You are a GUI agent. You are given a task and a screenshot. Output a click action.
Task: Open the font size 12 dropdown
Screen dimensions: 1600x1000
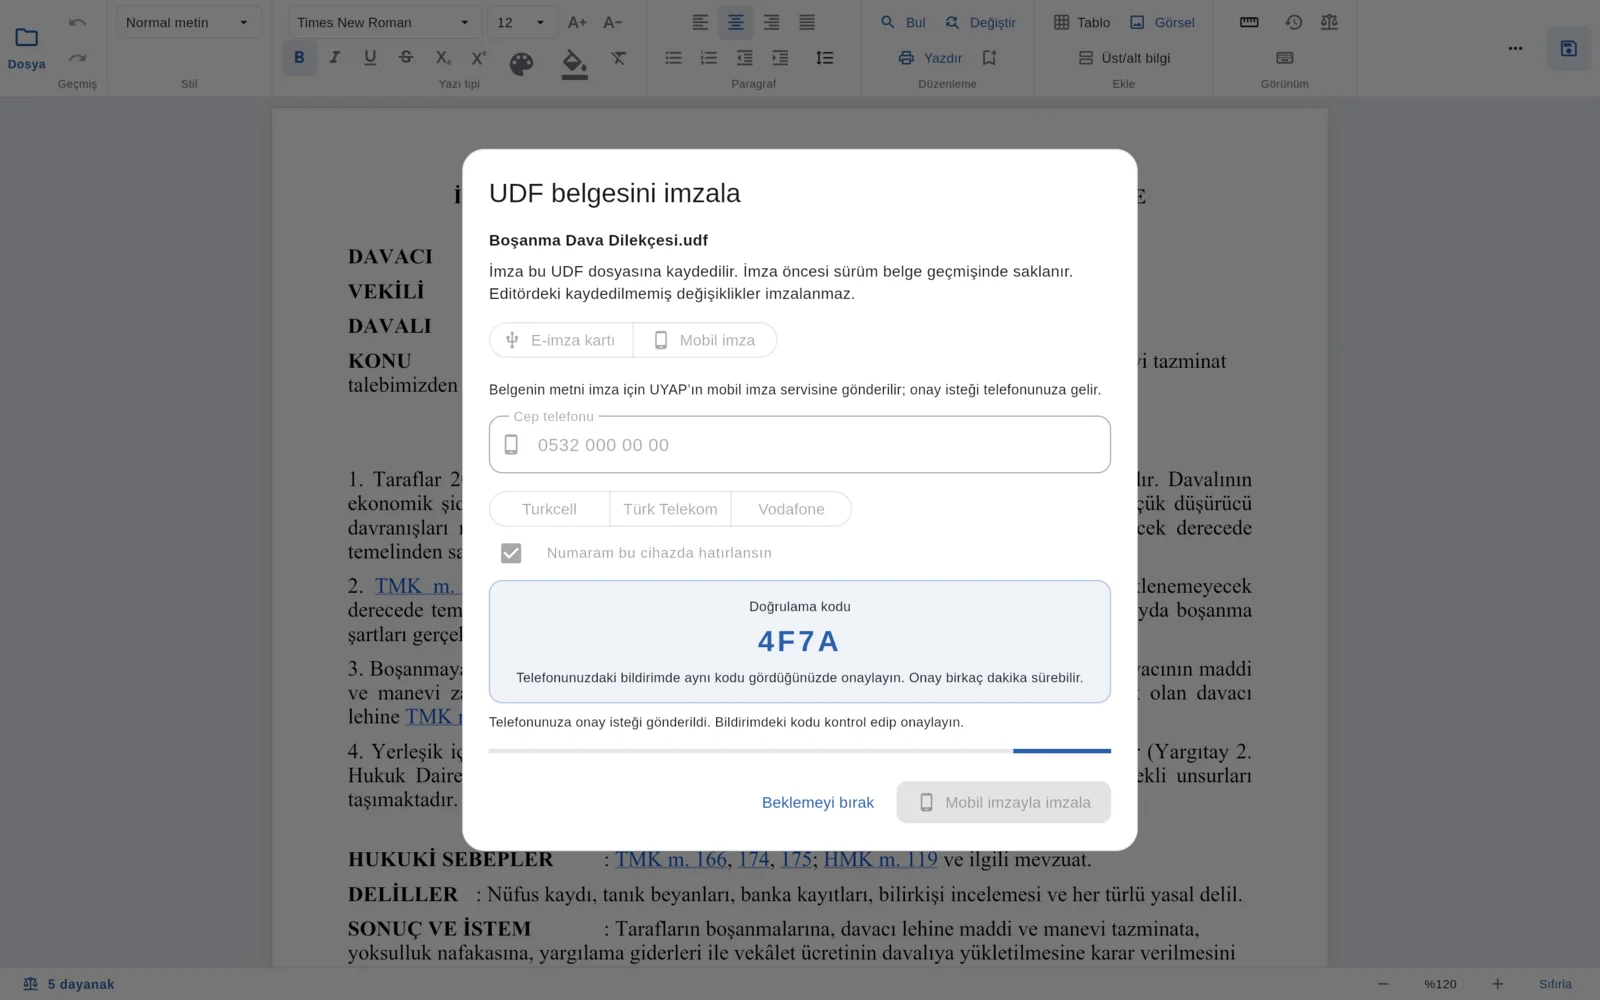click(521, 22)
